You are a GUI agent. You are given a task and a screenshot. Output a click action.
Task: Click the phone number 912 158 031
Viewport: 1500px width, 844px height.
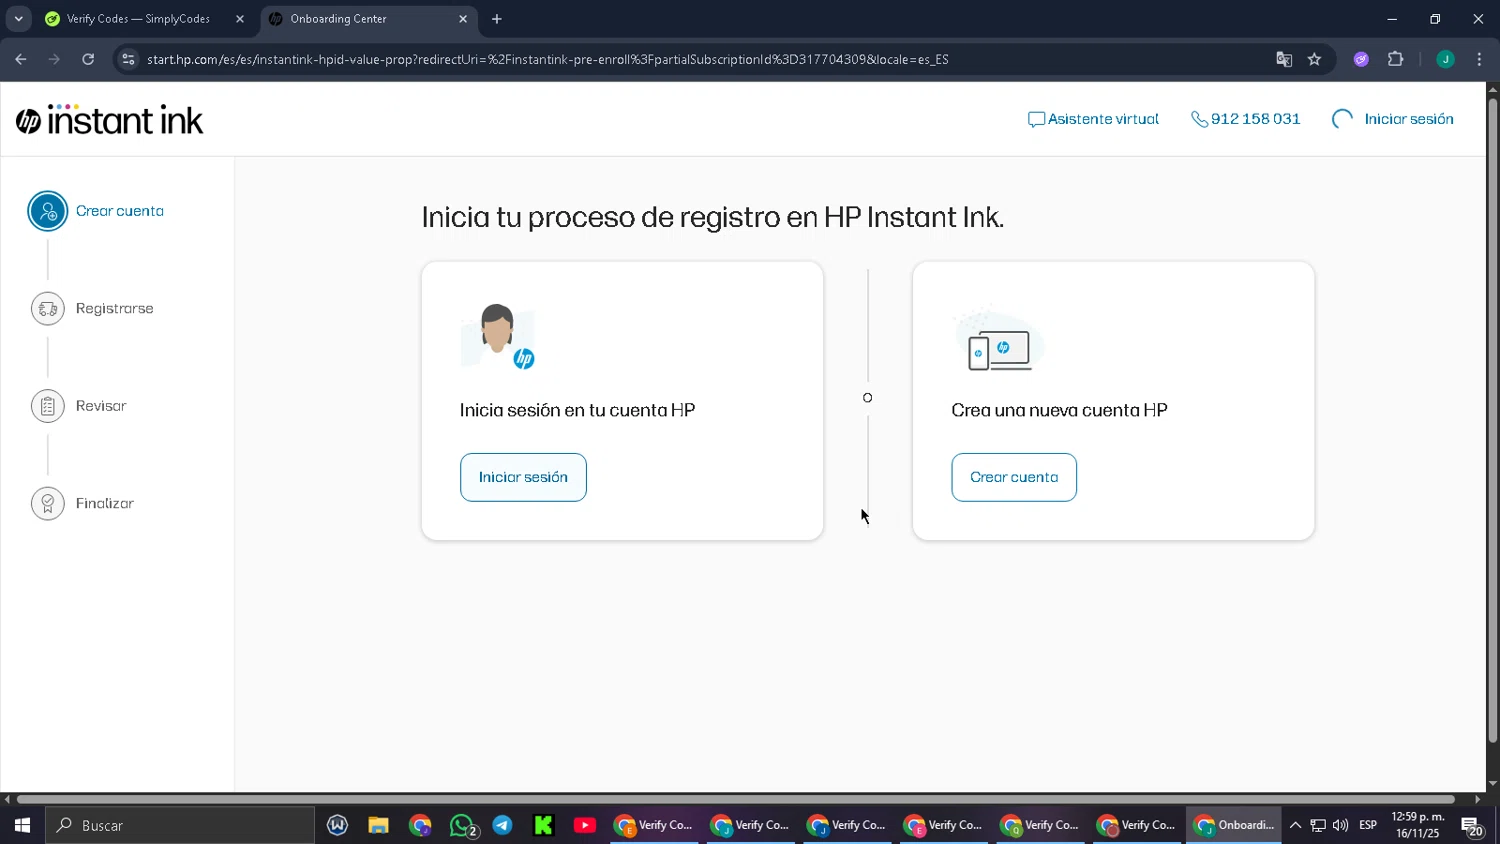click(x=1246, y=119)
